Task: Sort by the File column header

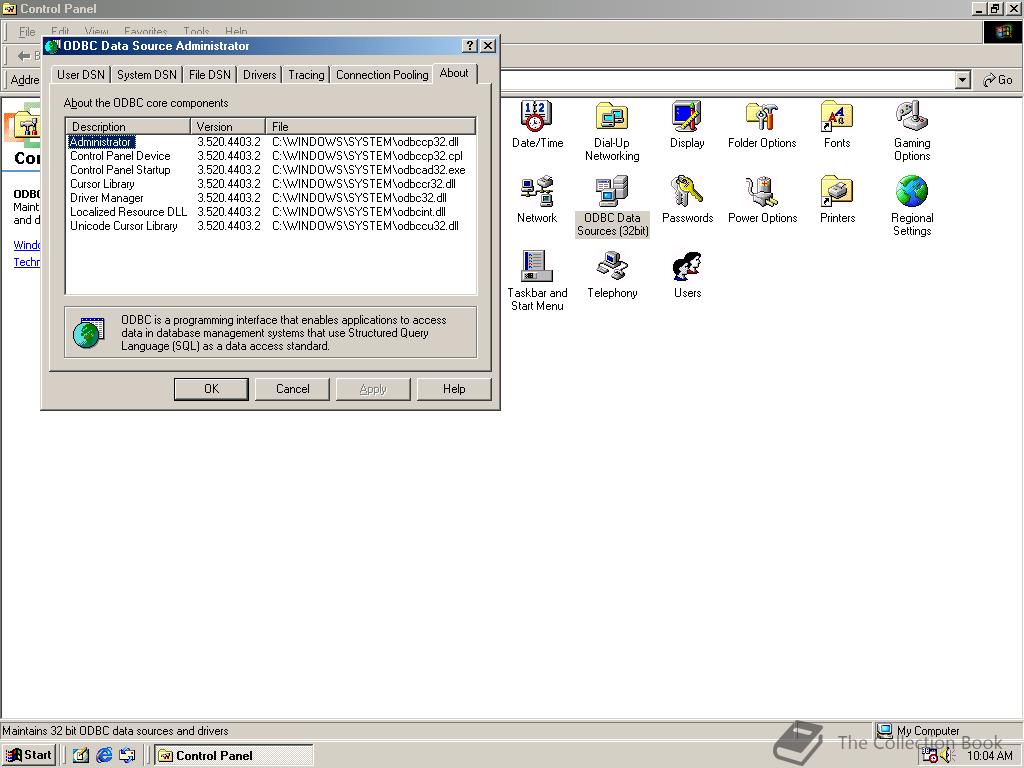Action: pos(370,127)
